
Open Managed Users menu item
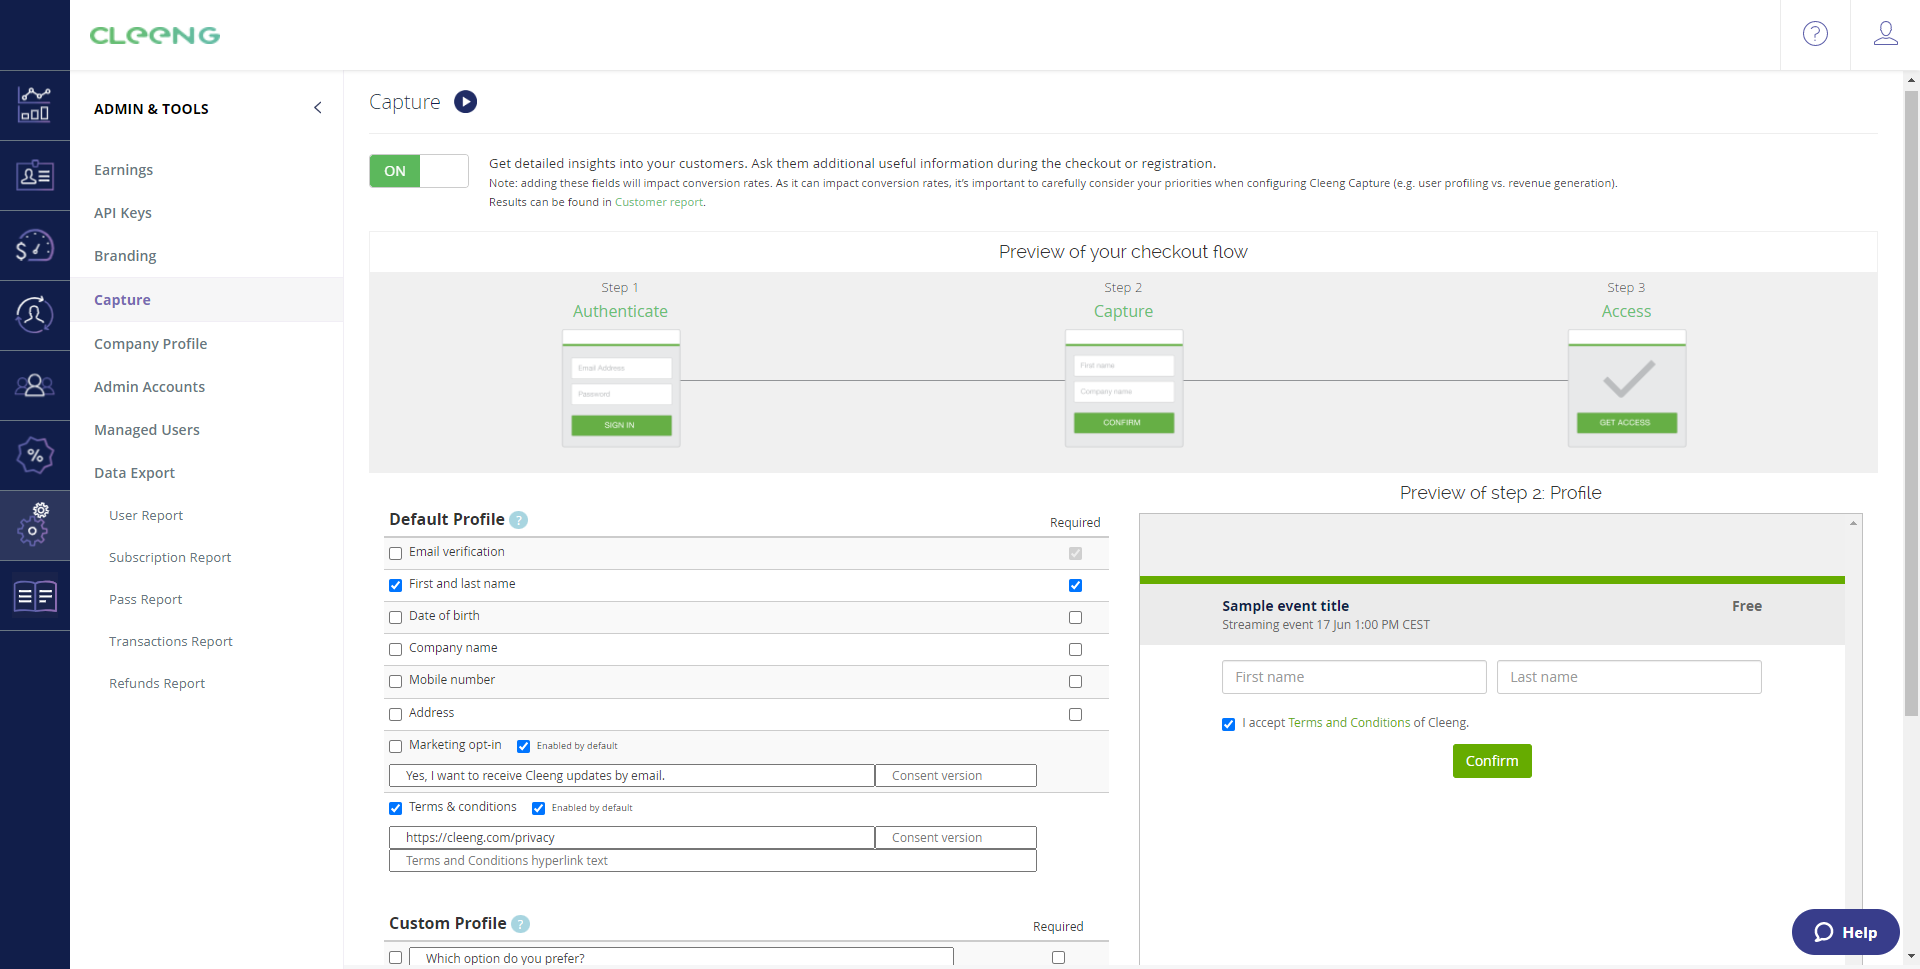(147, 430)
